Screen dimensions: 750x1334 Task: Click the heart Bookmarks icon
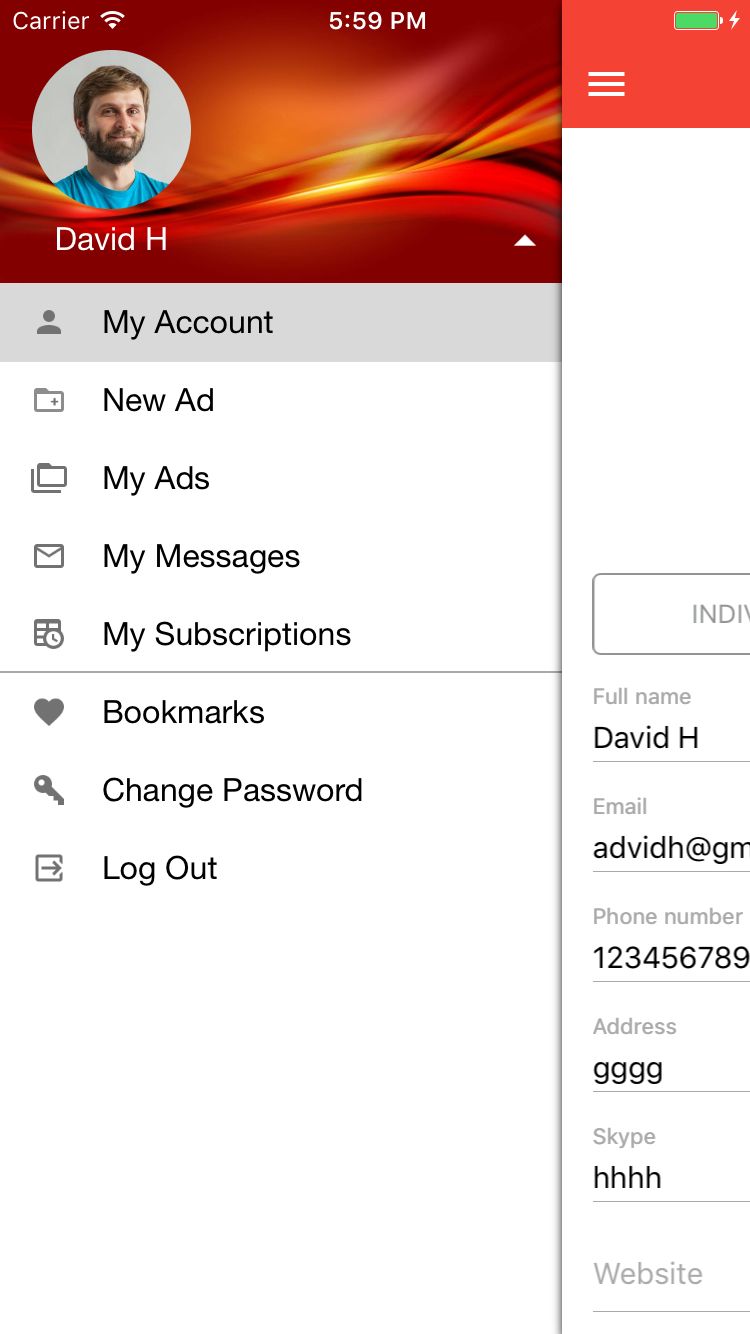49,712
